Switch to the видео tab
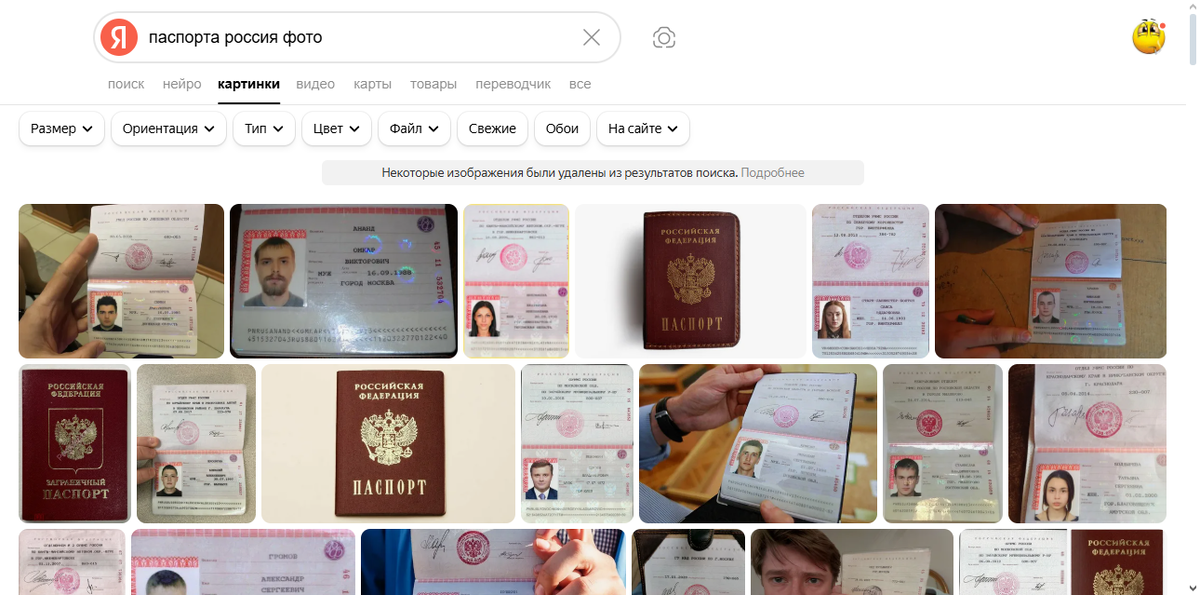 315,84
